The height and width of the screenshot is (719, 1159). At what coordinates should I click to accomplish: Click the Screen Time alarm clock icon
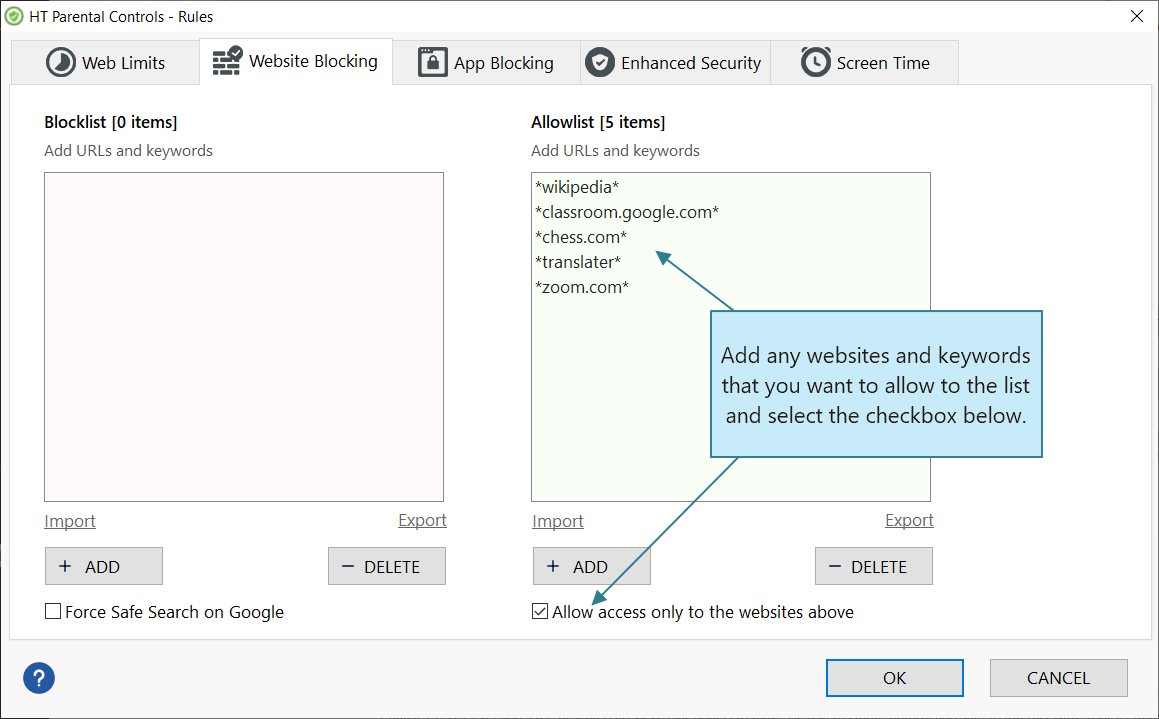coord(815,62)
